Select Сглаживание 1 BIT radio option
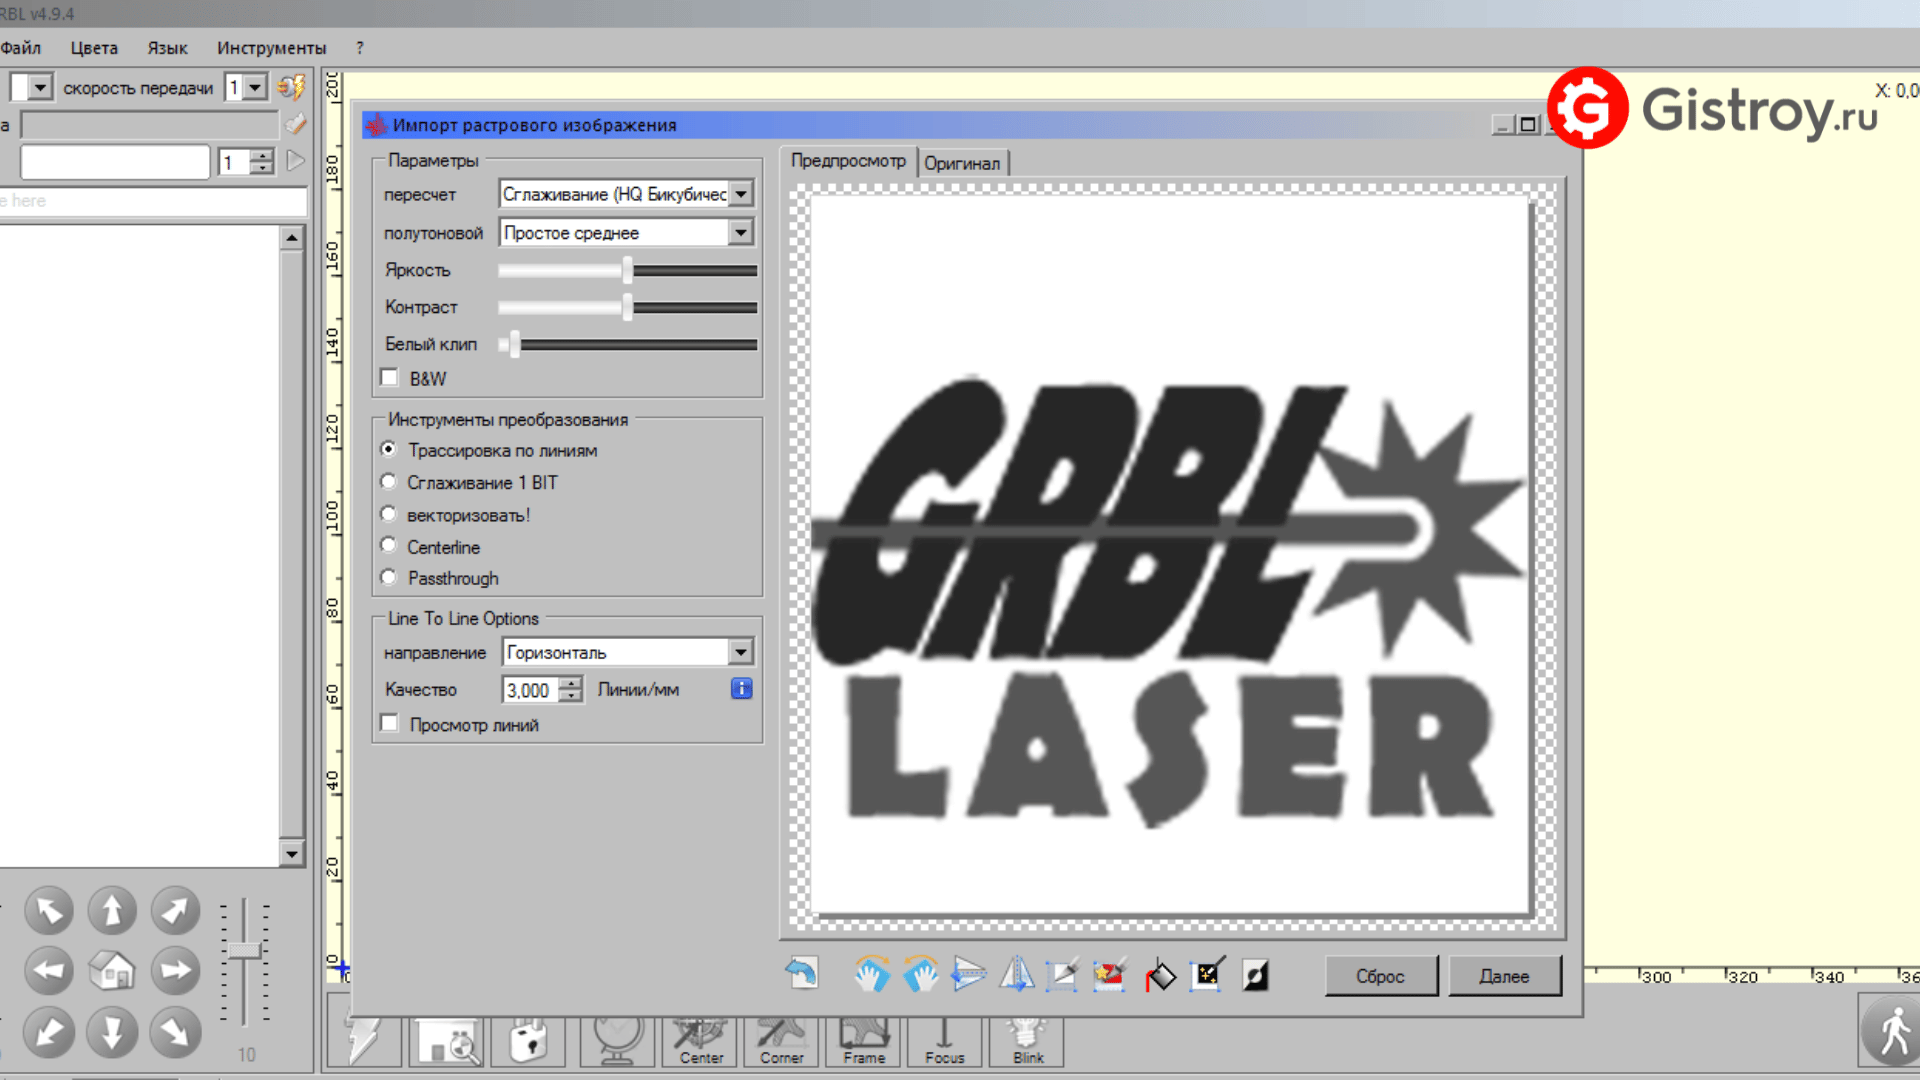Screen dimensions: 1920x1080 [389, 482]
